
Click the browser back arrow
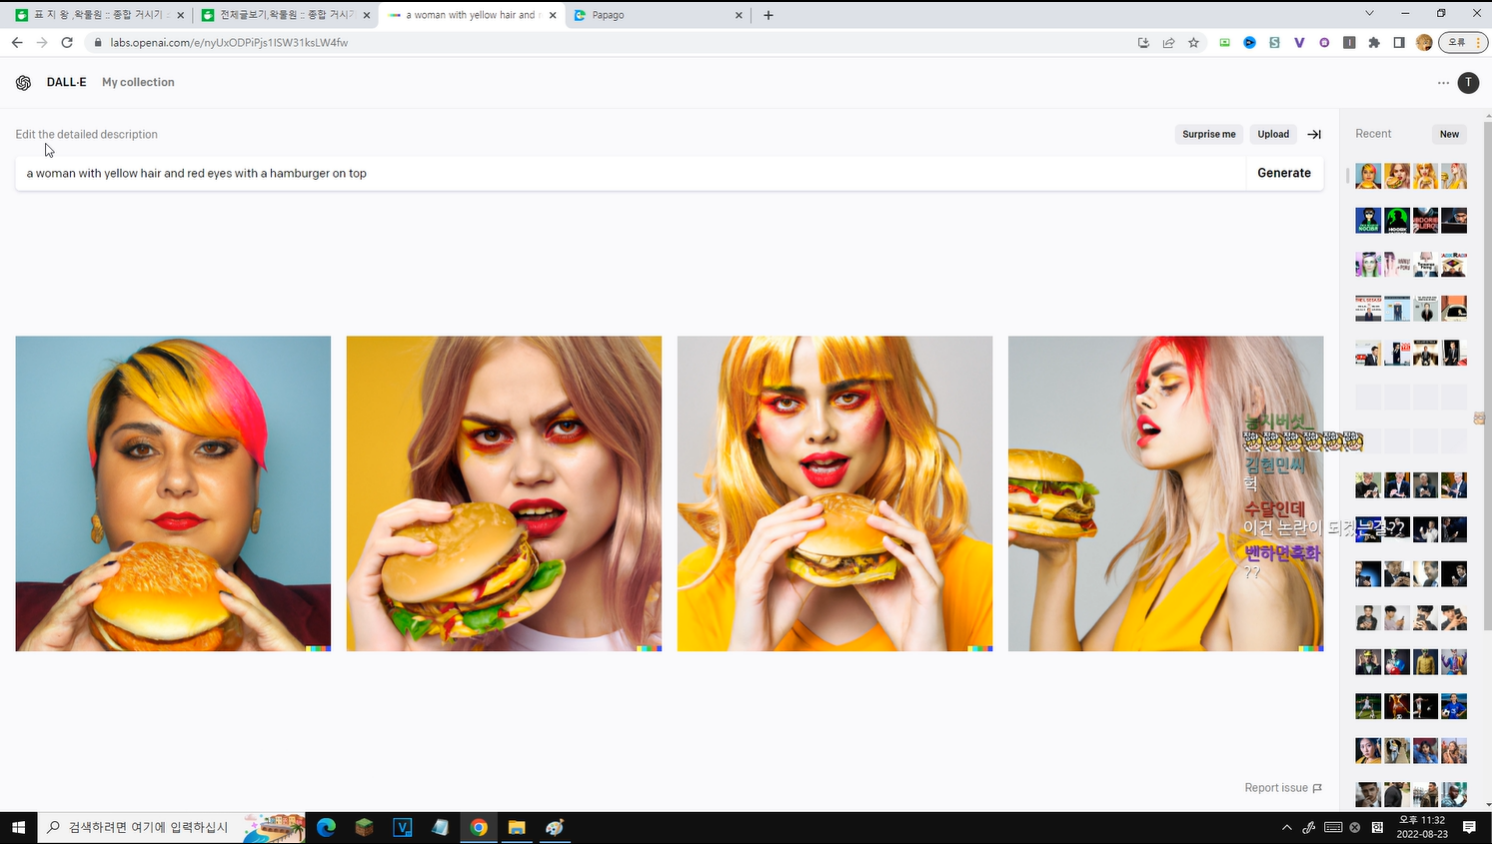17,43
